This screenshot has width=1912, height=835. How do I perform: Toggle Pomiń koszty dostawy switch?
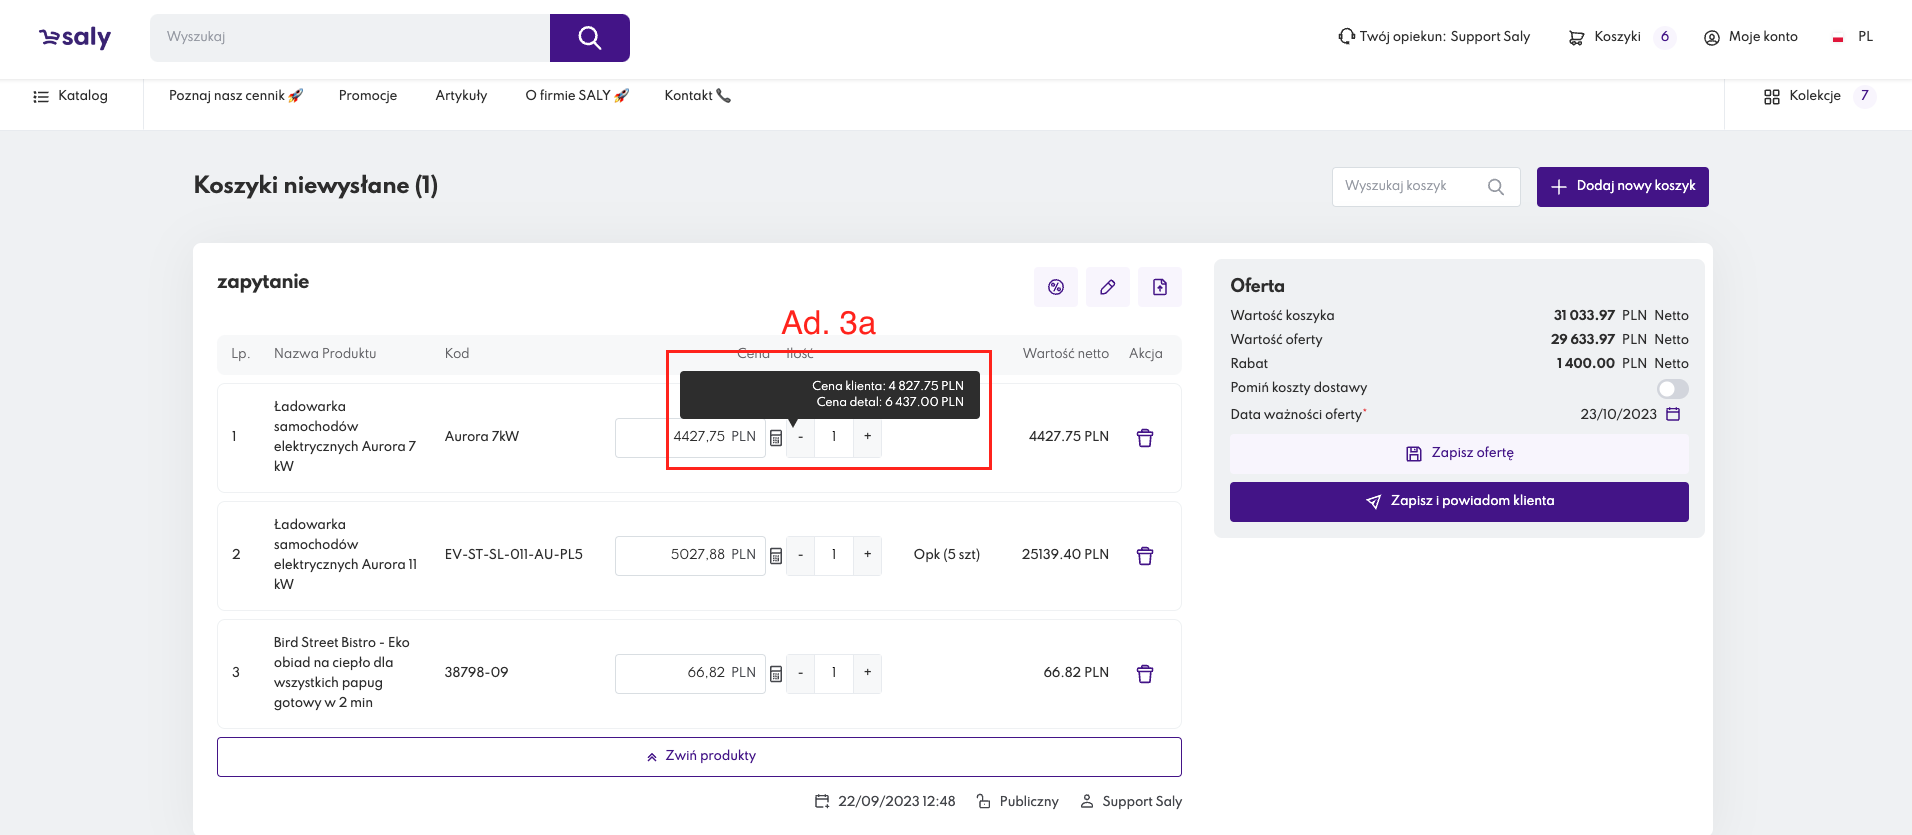pyautogui.click(x=1672, y=389)
